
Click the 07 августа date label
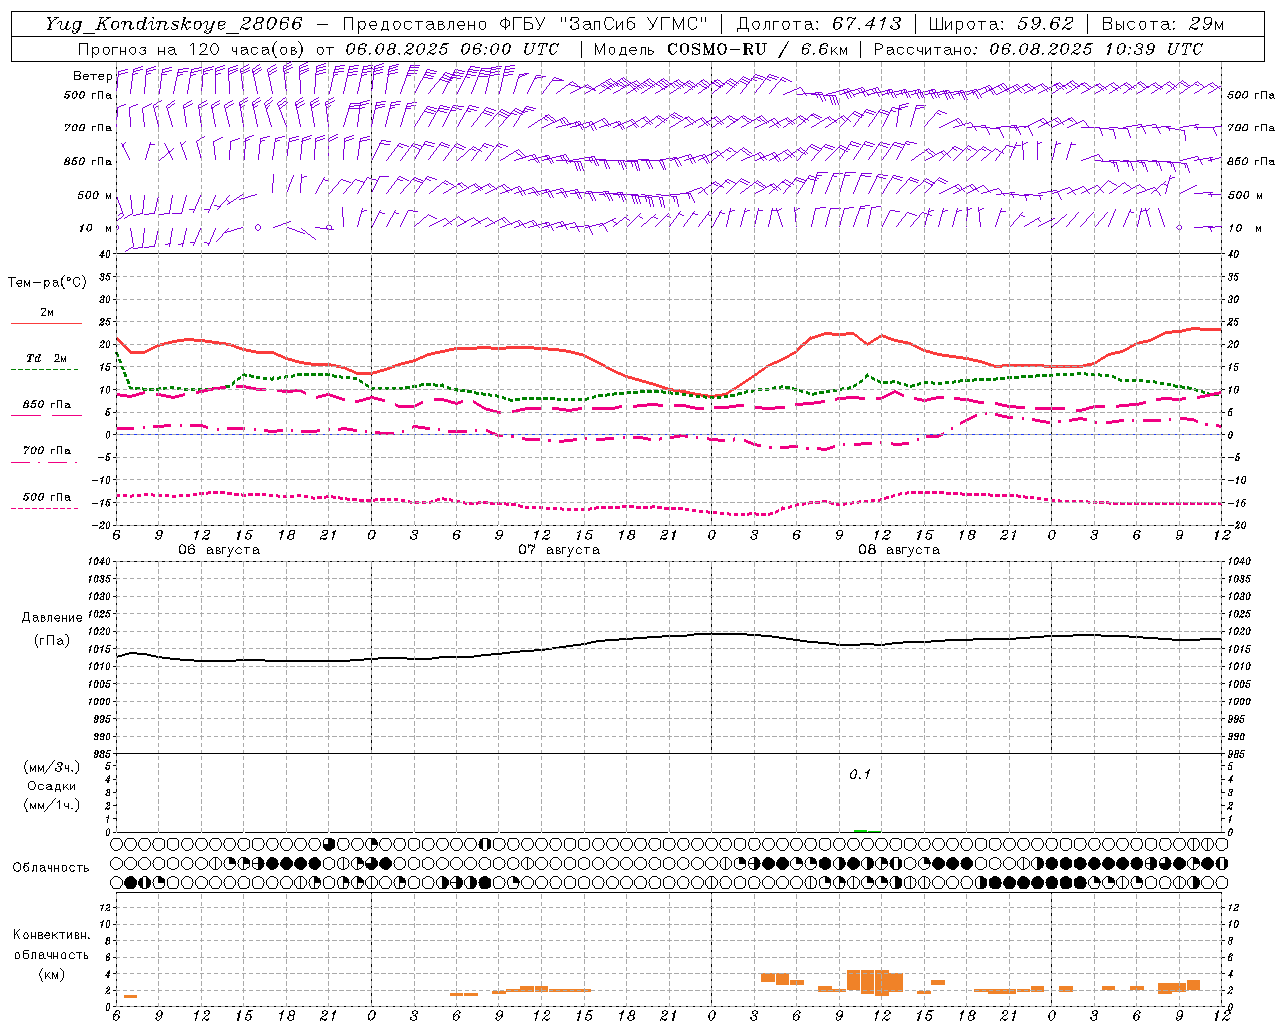(x=559, y=550)
